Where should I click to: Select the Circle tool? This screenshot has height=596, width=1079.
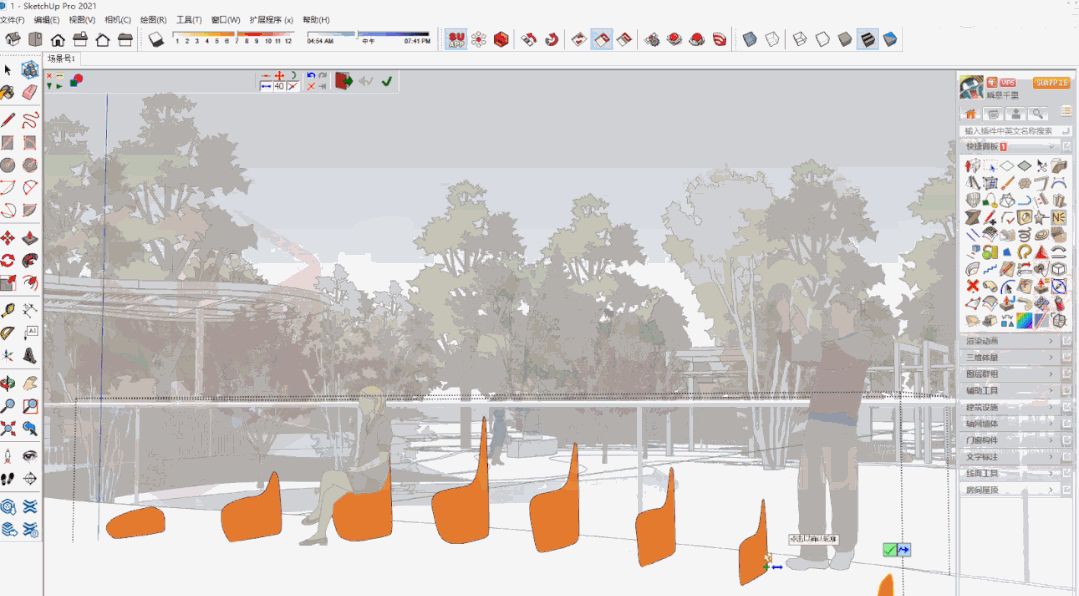(8, 165)
